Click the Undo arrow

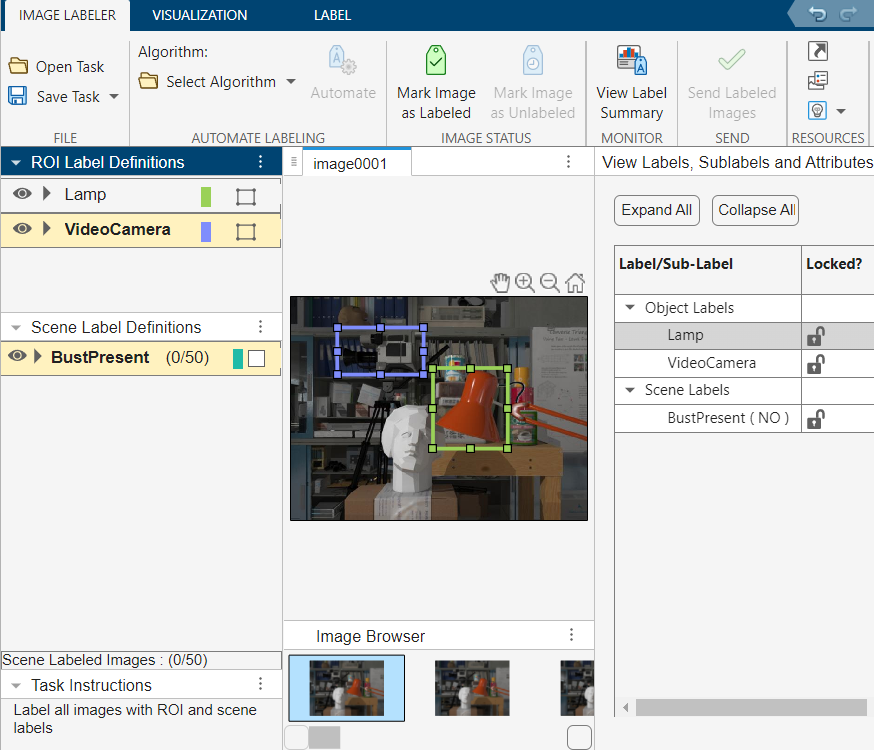818,14
